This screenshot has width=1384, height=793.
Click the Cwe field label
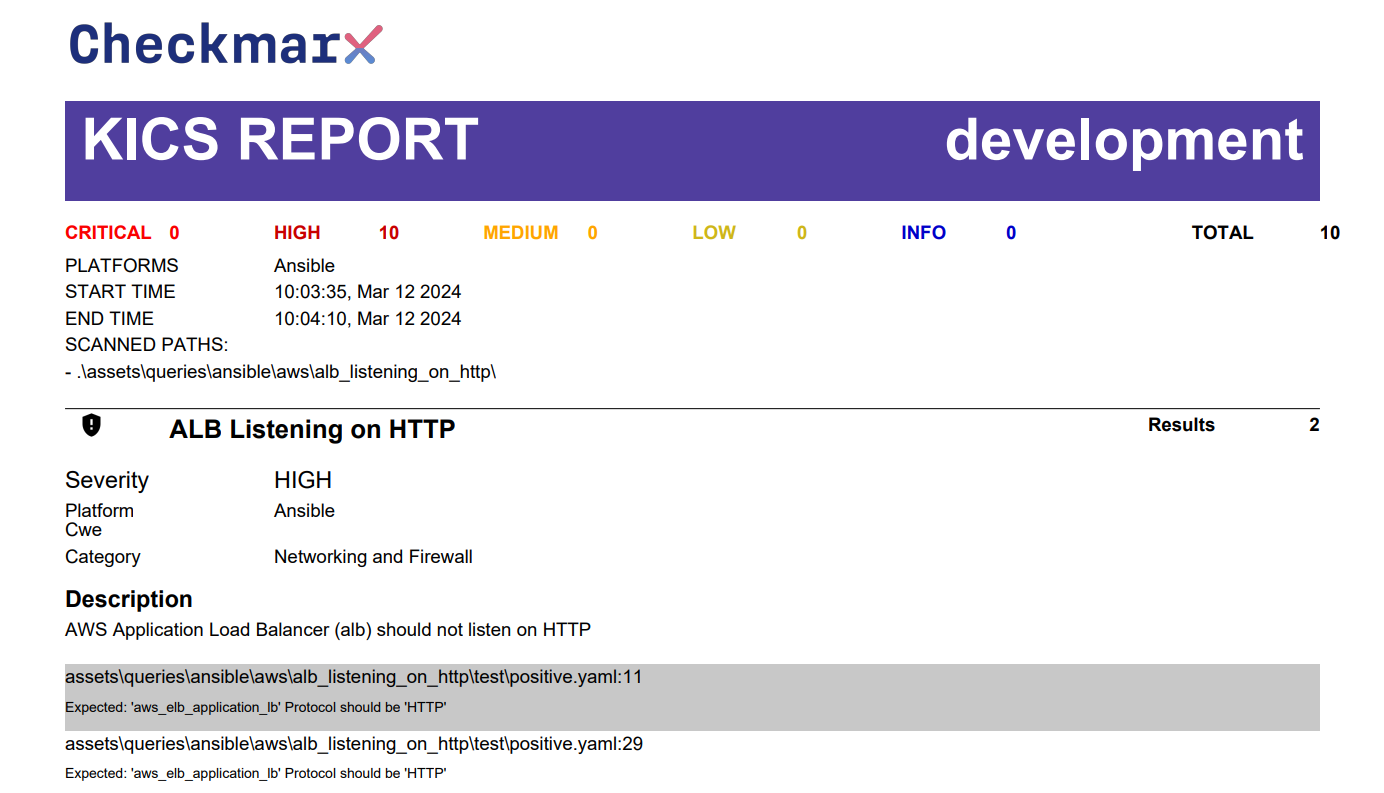[x=83, y=530]
